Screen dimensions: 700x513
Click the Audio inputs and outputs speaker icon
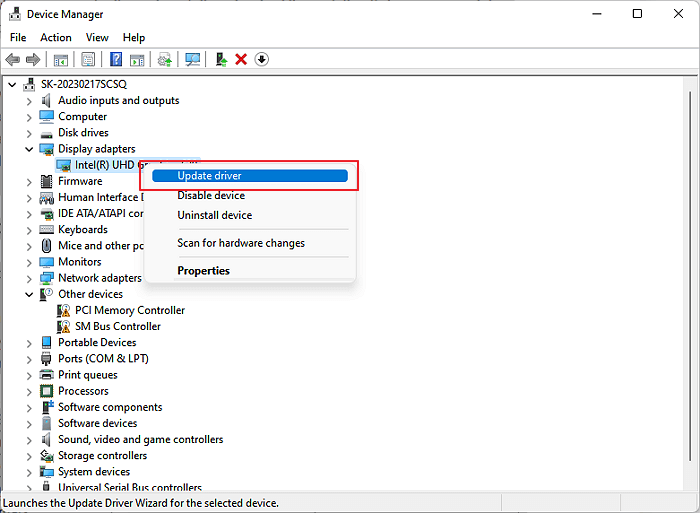[x=46, y=100]
